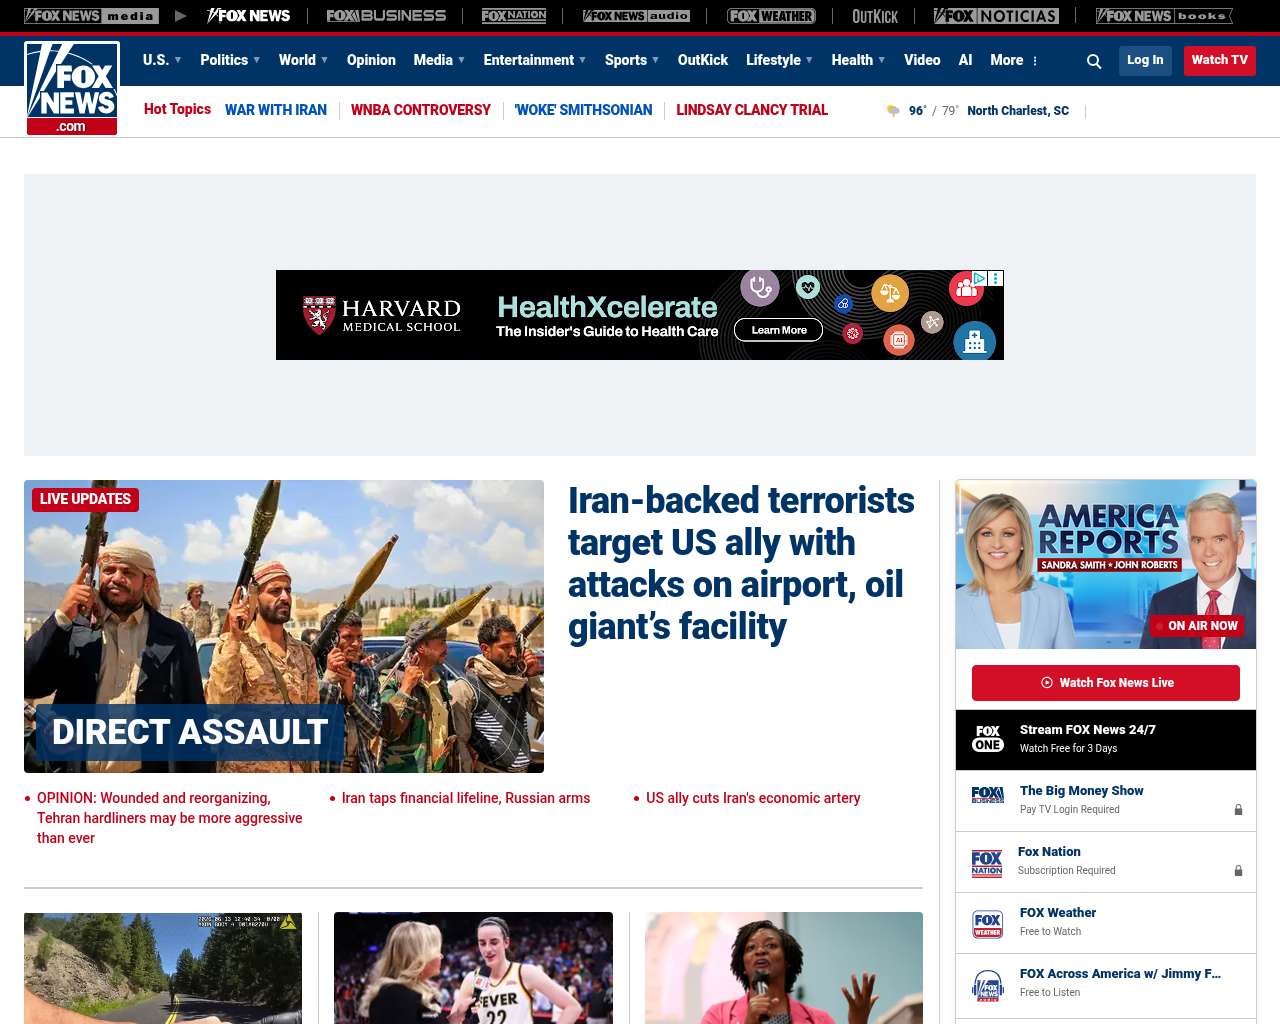This screenshot has width=1280, height=1024.
Task: Click the Fox One logo icon
Action: coord(988,739)
